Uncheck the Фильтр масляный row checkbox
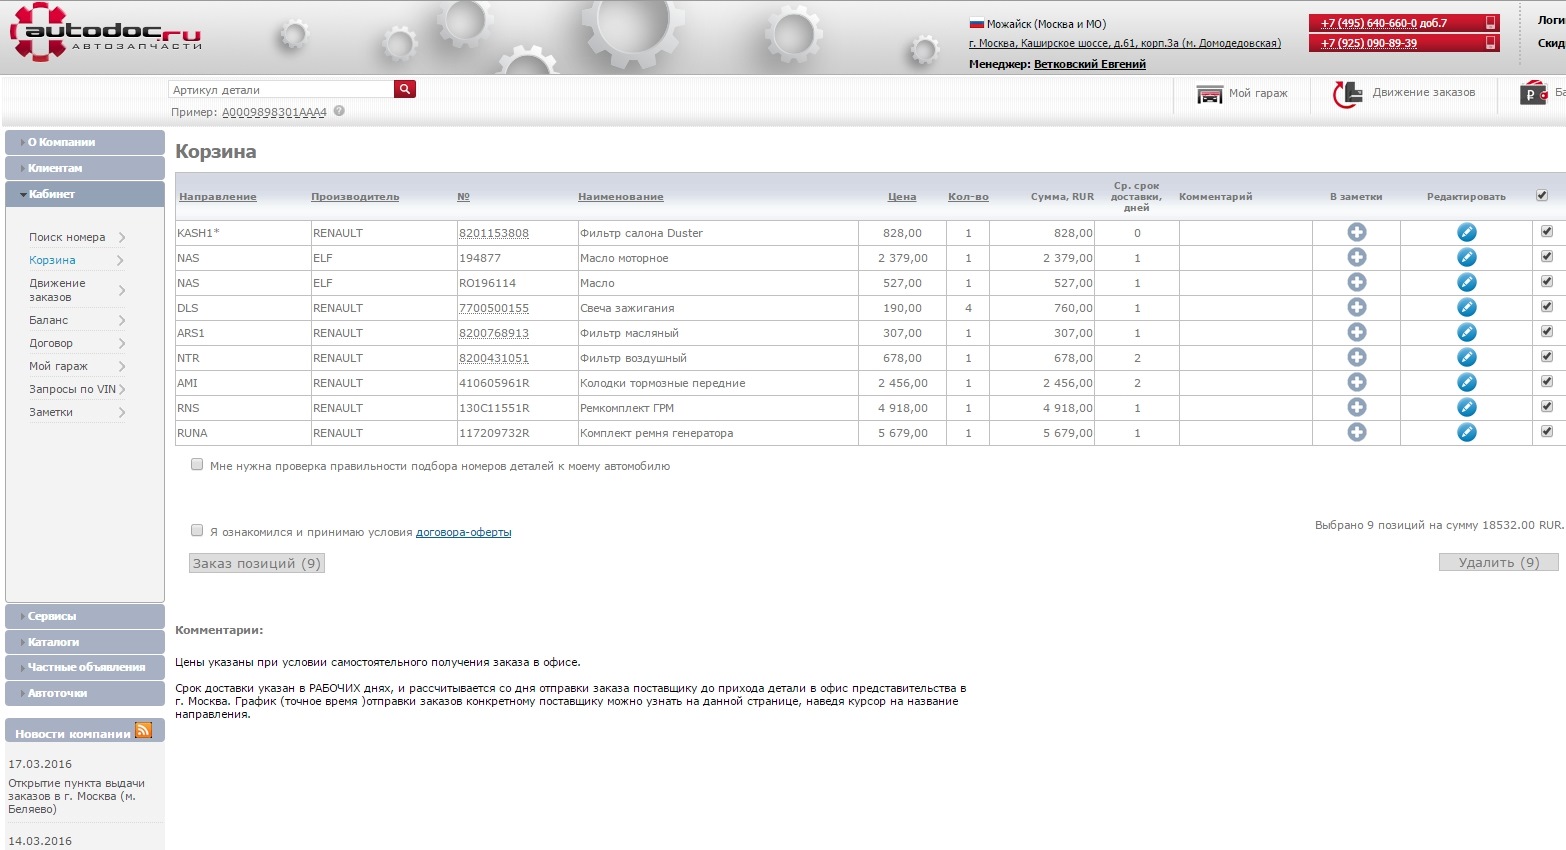 (x=1547, y=331)
